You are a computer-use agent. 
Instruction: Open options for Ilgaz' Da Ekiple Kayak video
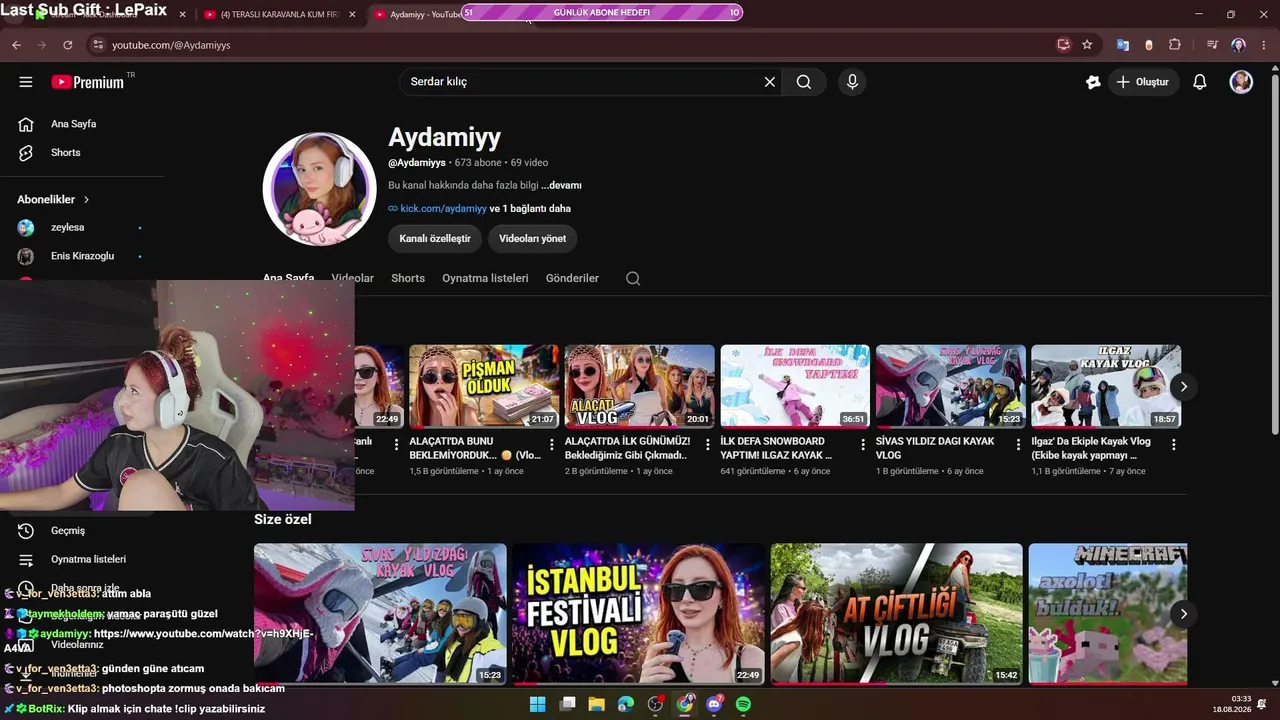click(1174, 445)
